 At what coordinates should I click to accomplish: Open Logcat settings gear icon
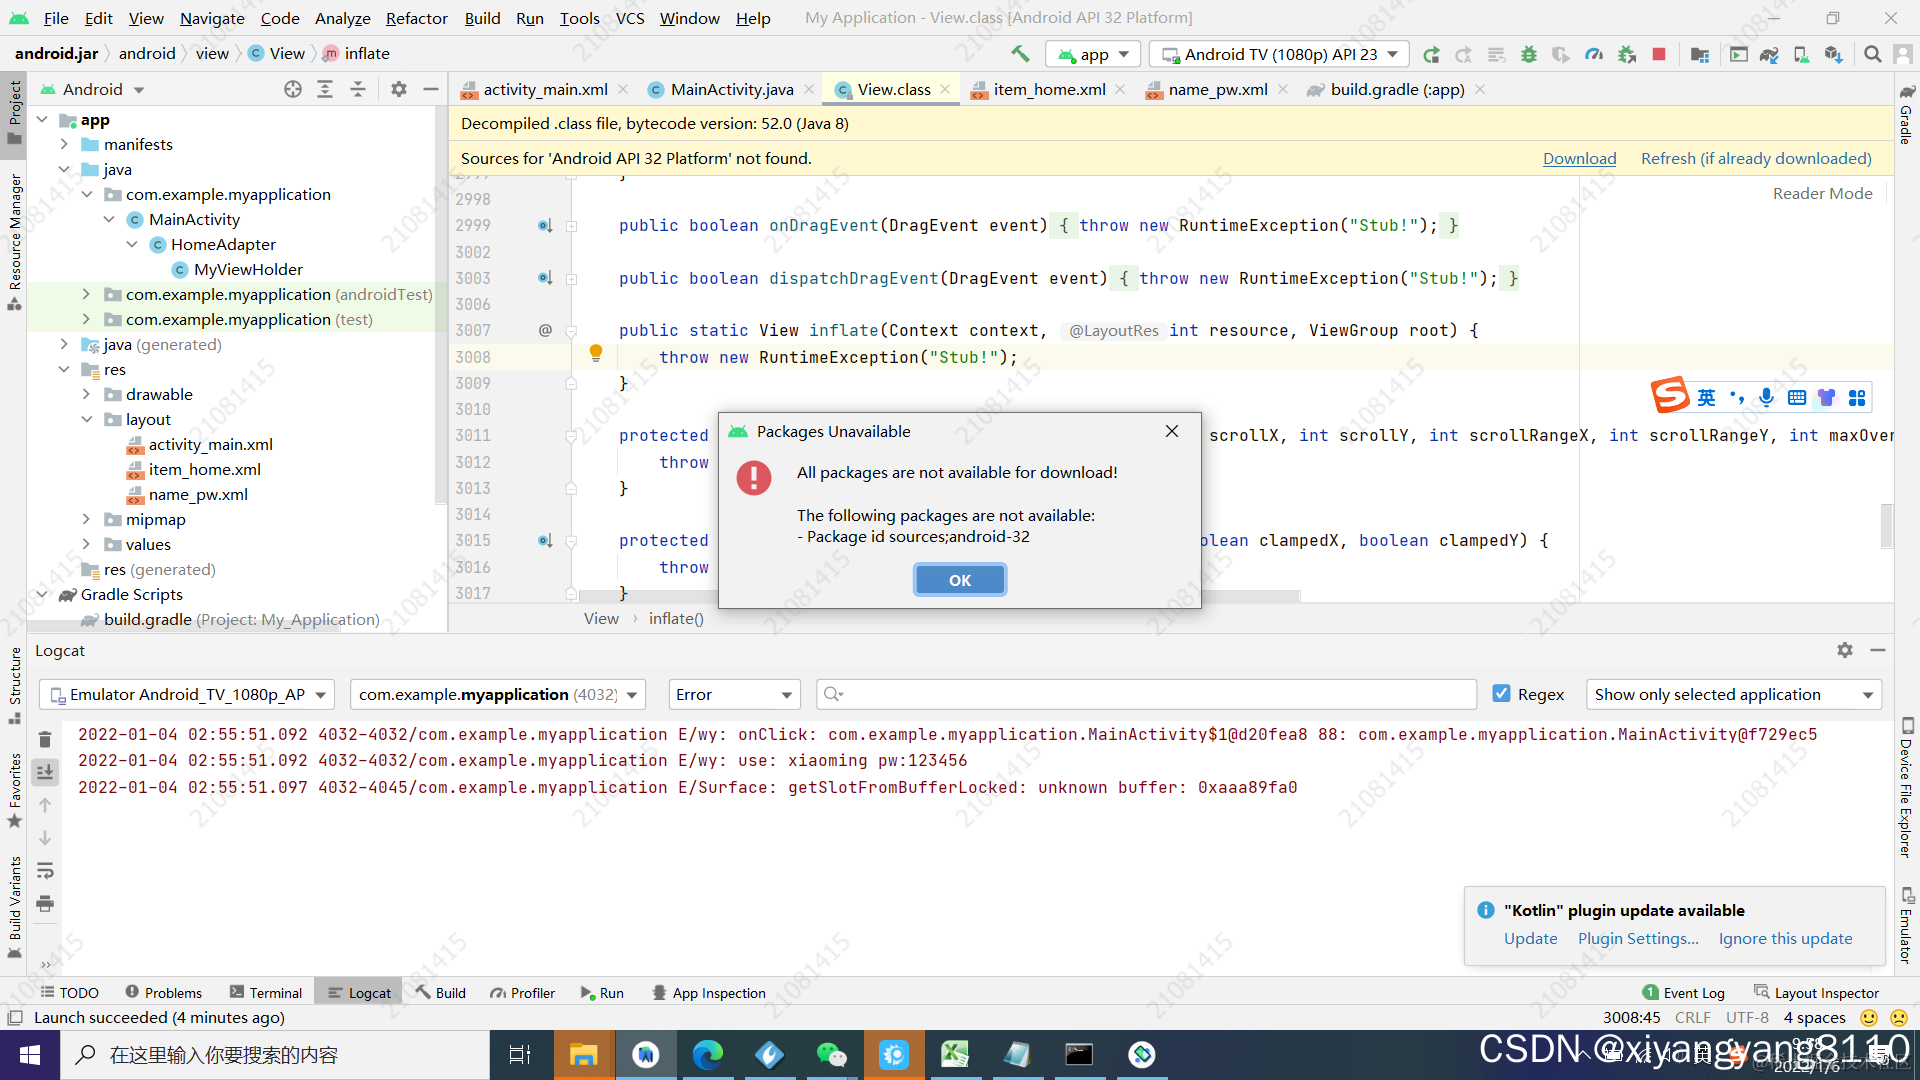(1845, 650)
